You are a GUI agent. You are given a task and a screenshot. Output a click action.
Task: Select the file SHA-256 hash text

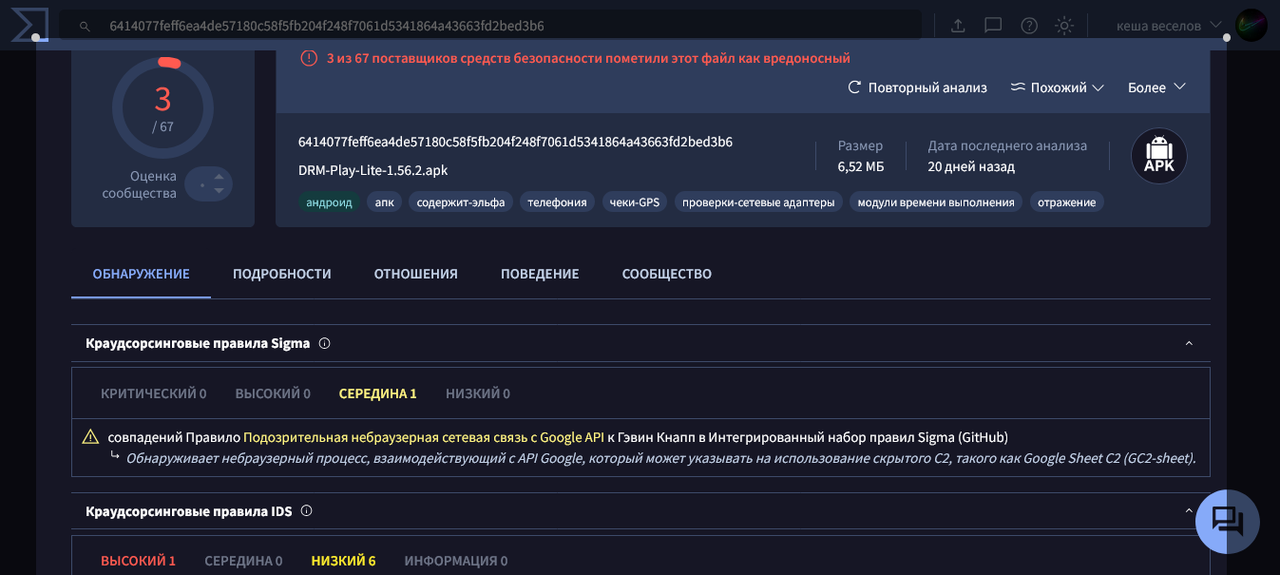515,142
